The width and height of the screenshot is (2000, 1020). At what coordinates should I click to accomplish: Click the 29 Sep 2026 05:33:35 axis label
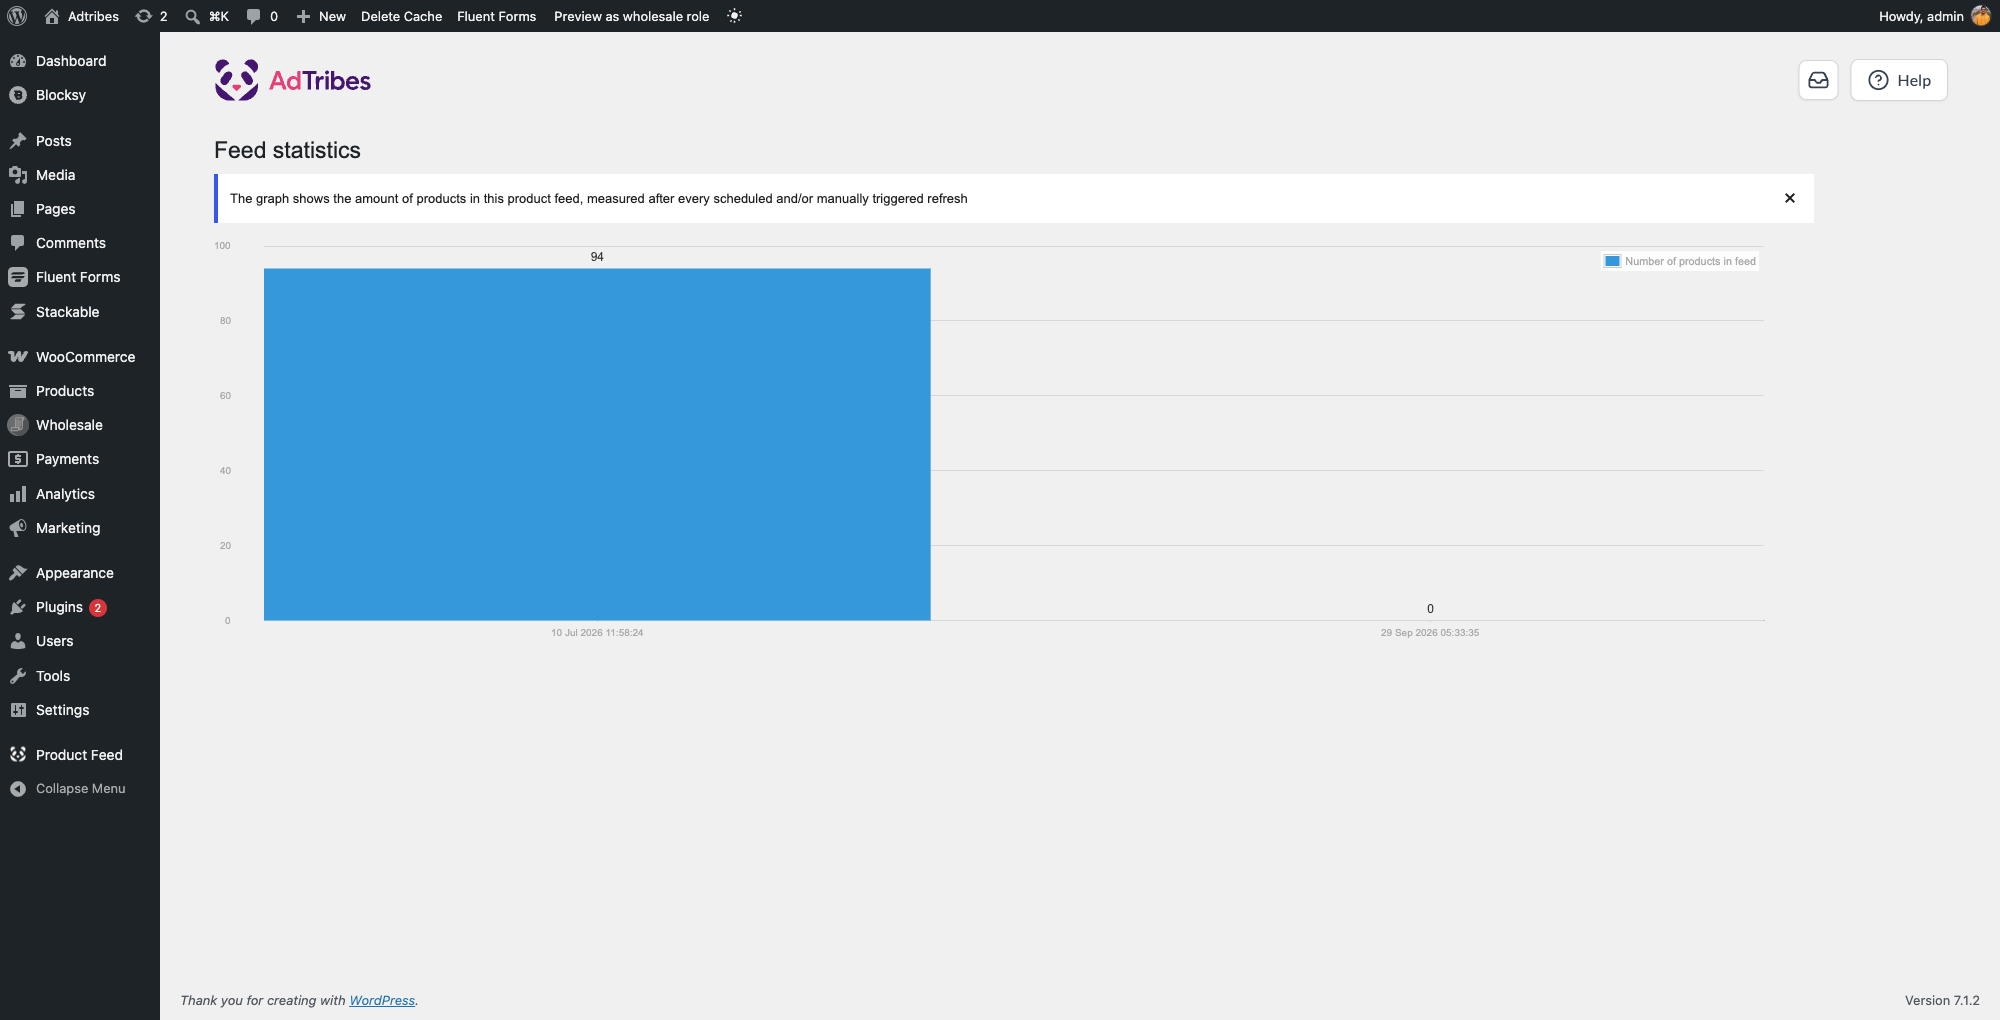[1430, 633]
